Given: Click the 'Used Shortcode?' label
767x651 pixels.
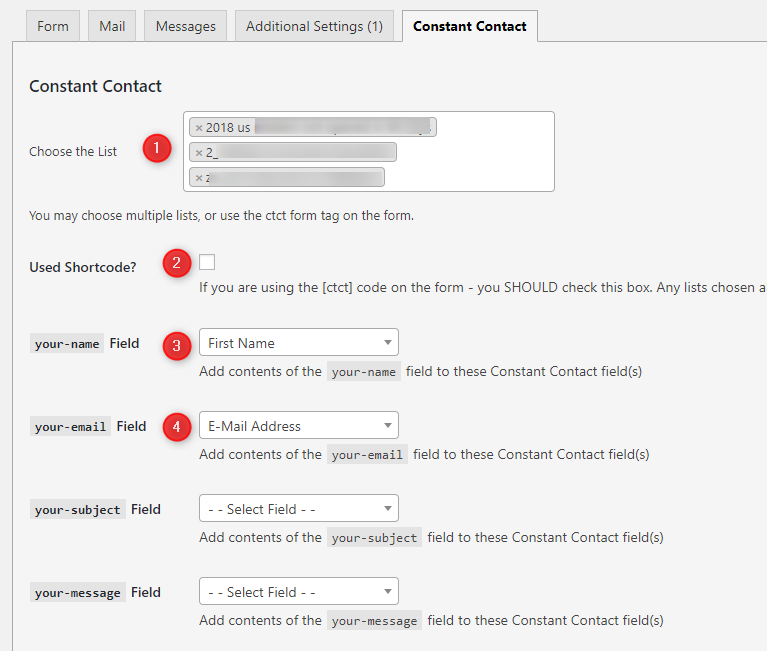Looking at the screenshot, I should [83, 267].
